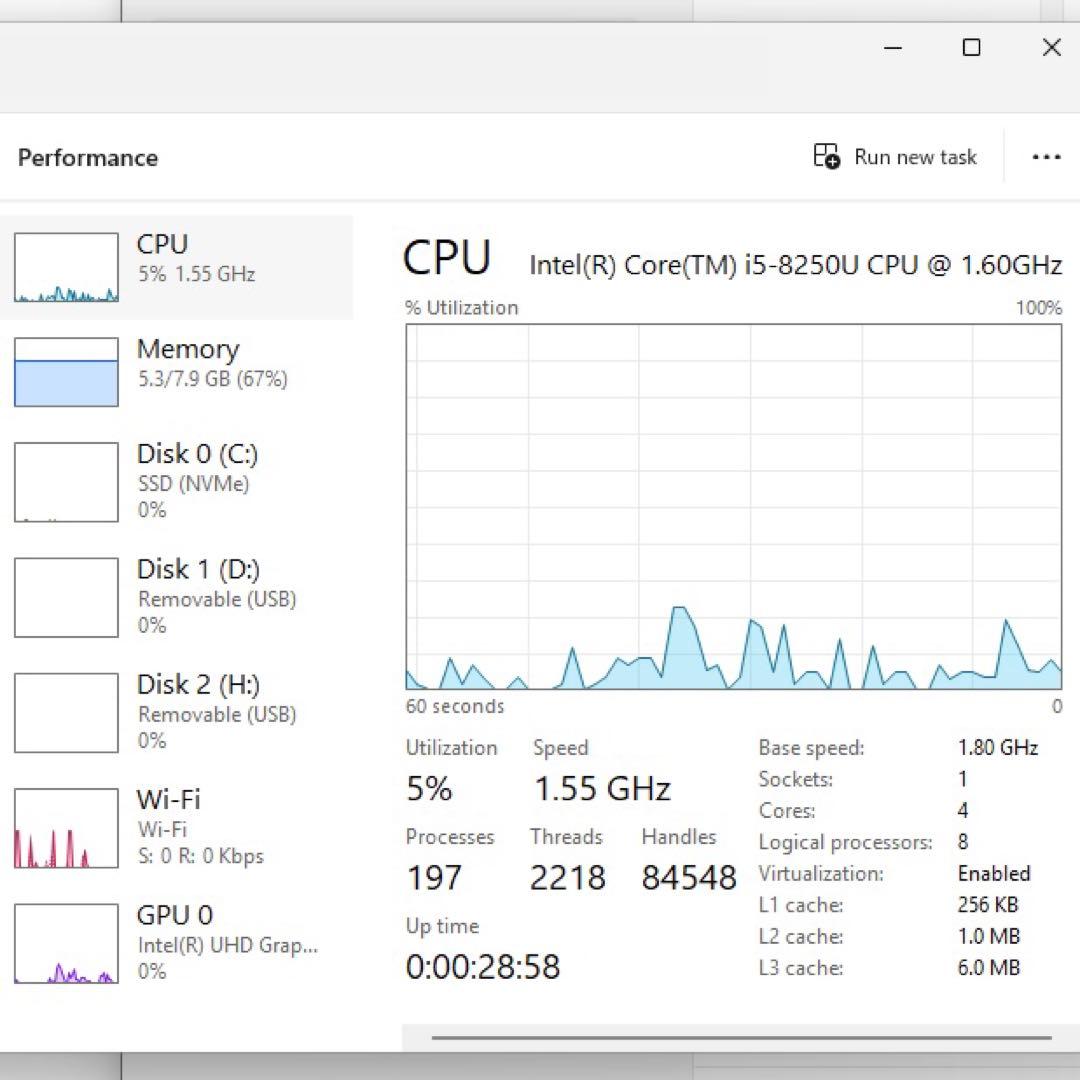Select the Performance heading
This screenshot has height=1080, width=1080.
87,157
